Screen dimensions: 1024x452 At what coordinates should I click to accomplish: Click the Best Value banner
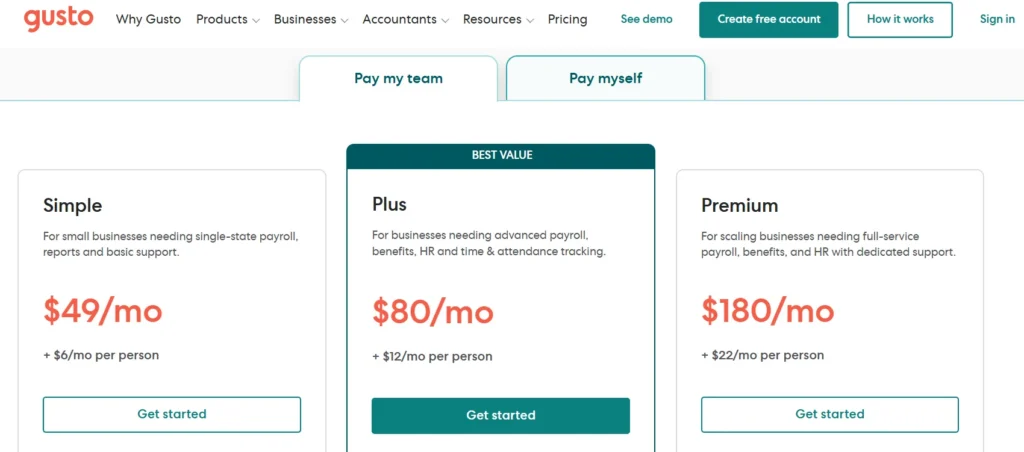[x=501, y=155]
